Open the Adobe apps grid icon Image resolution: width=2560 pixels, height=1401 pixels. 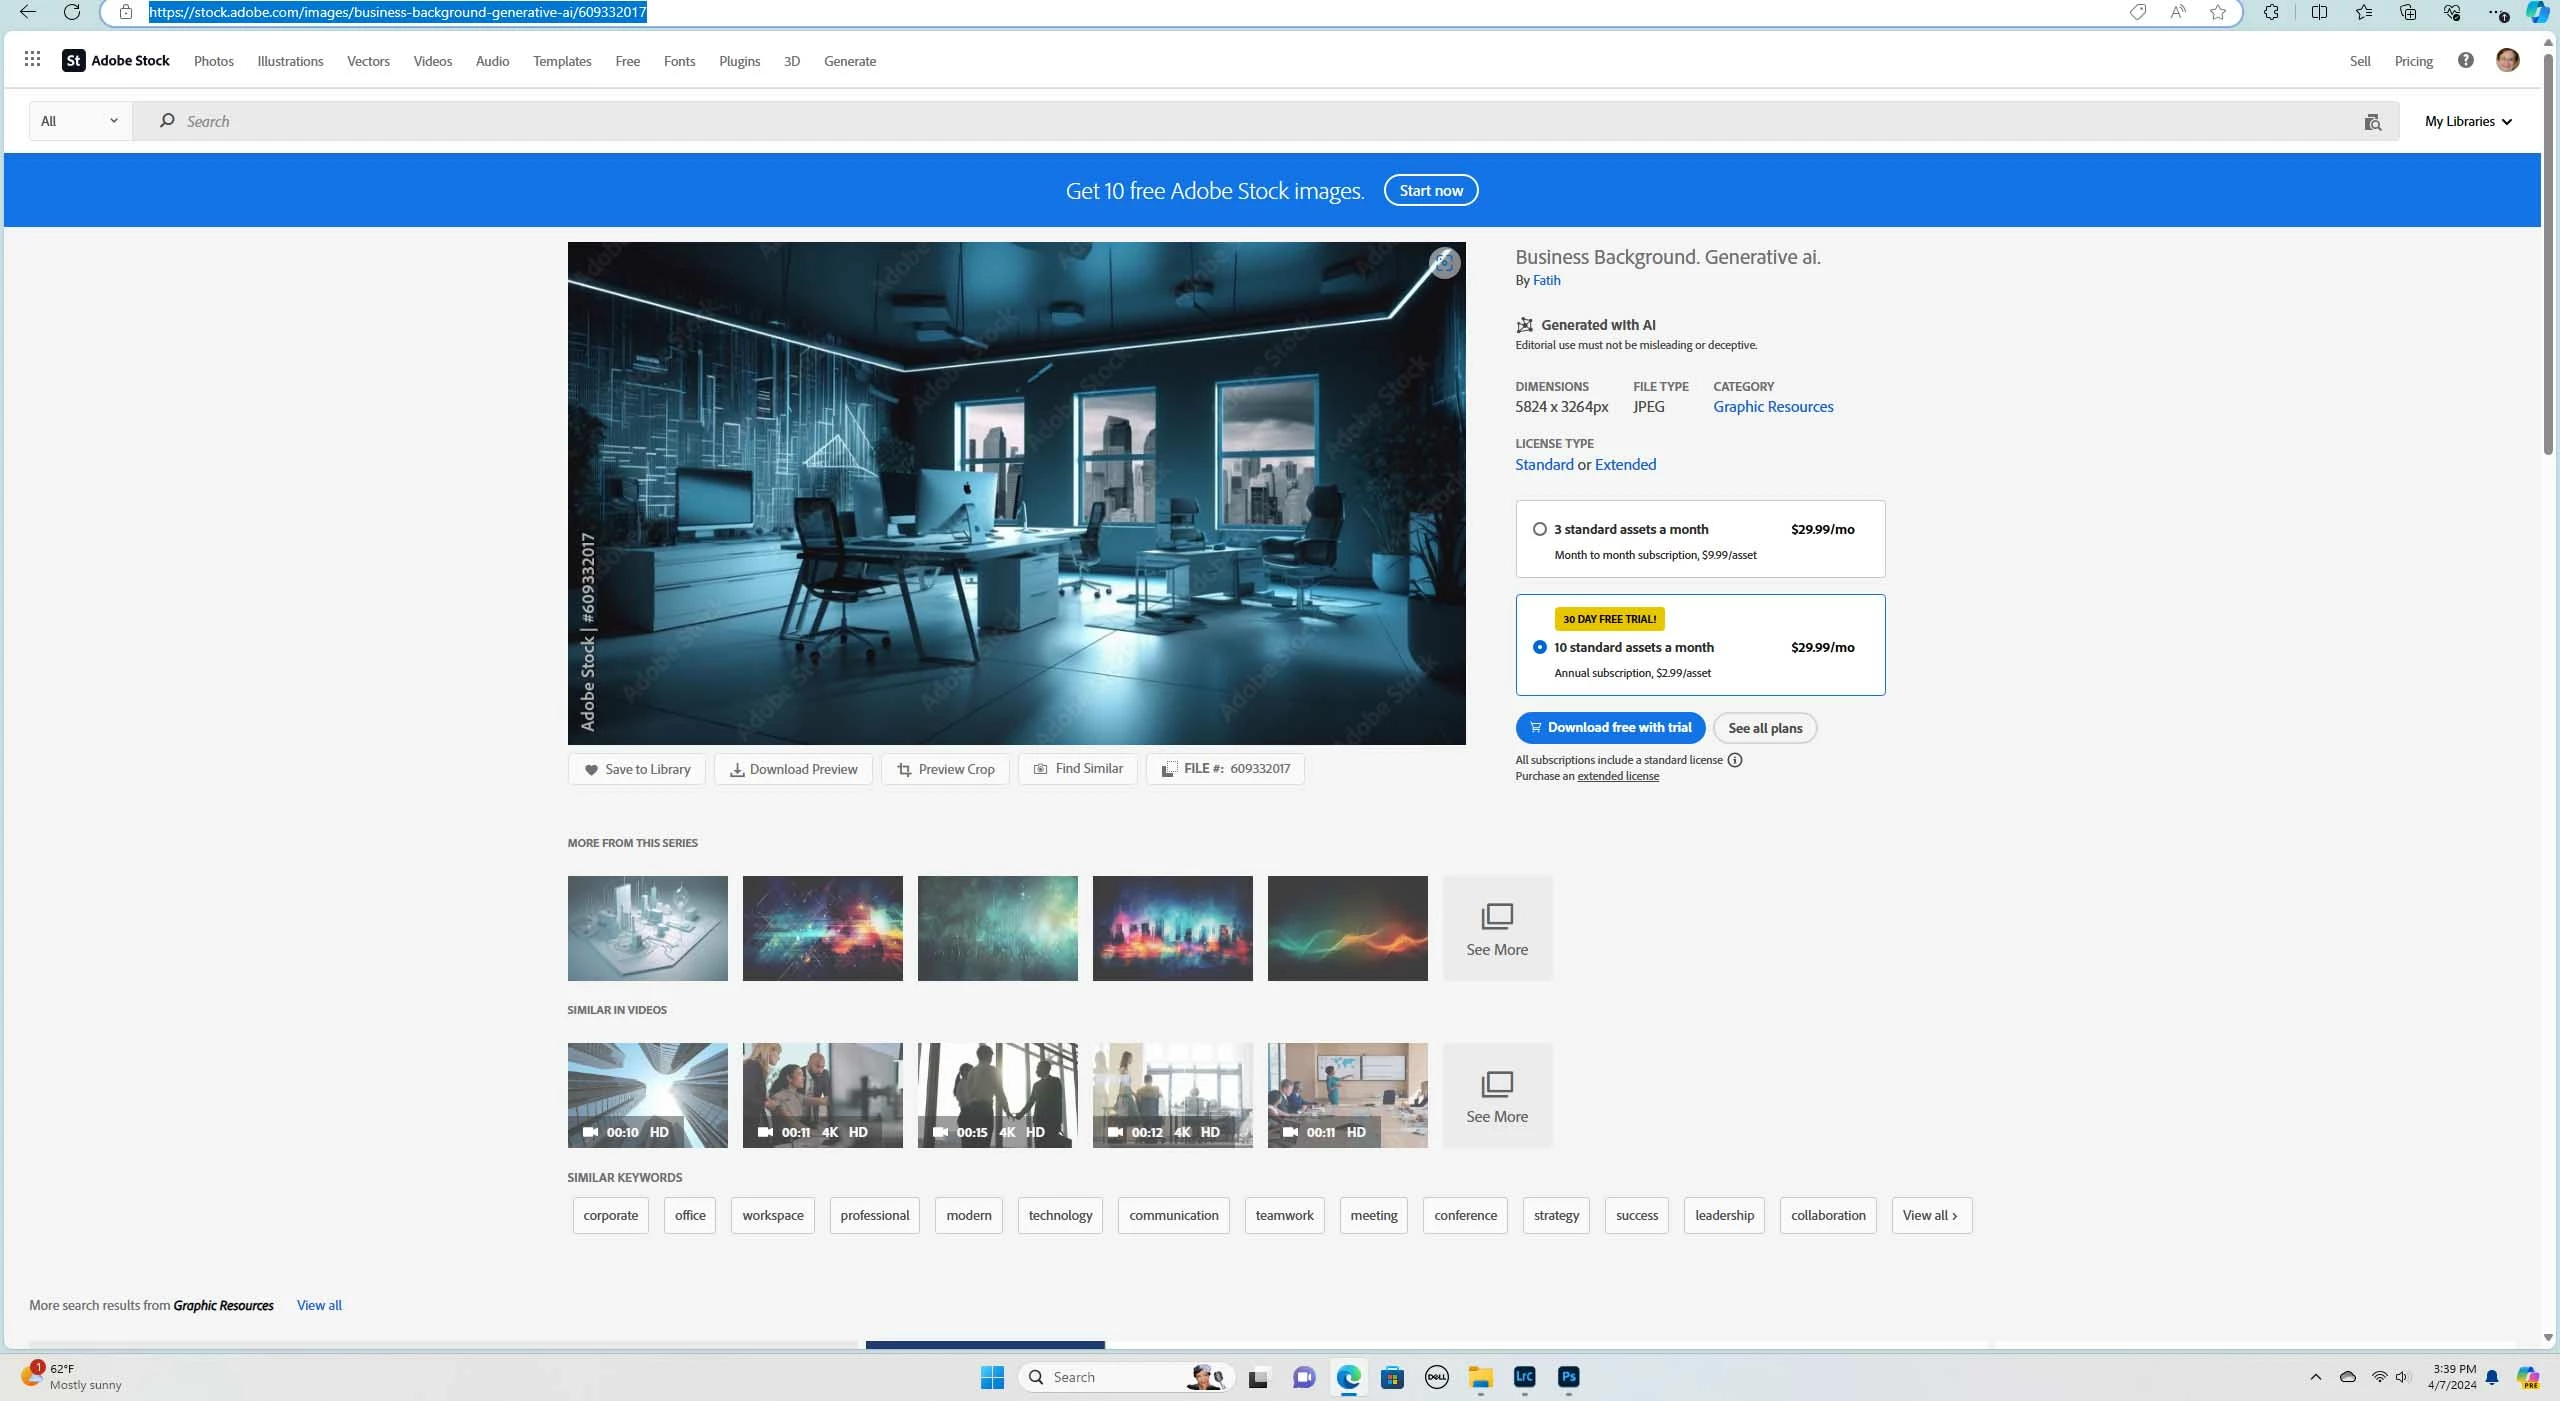(32, 60)
